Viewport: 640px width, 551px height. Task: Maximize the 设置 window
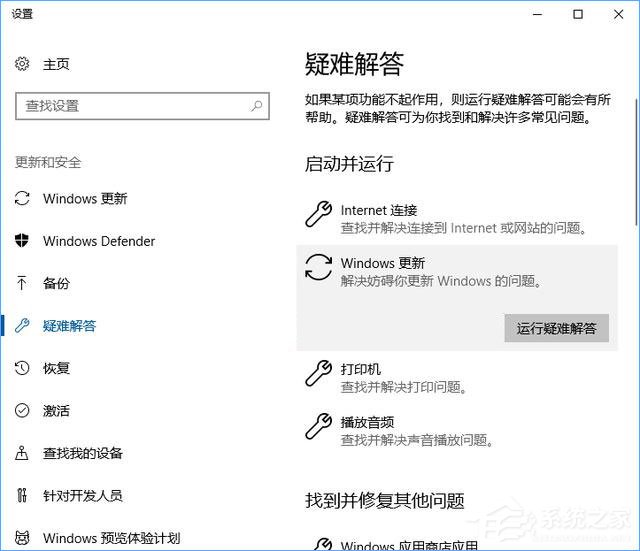pos(578,14)
